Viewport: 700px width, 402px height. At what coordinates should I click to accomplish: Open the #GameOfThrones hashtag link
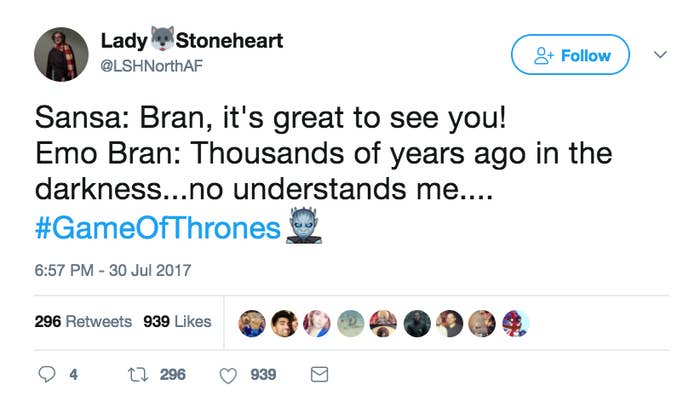click(x=158, y=228)
